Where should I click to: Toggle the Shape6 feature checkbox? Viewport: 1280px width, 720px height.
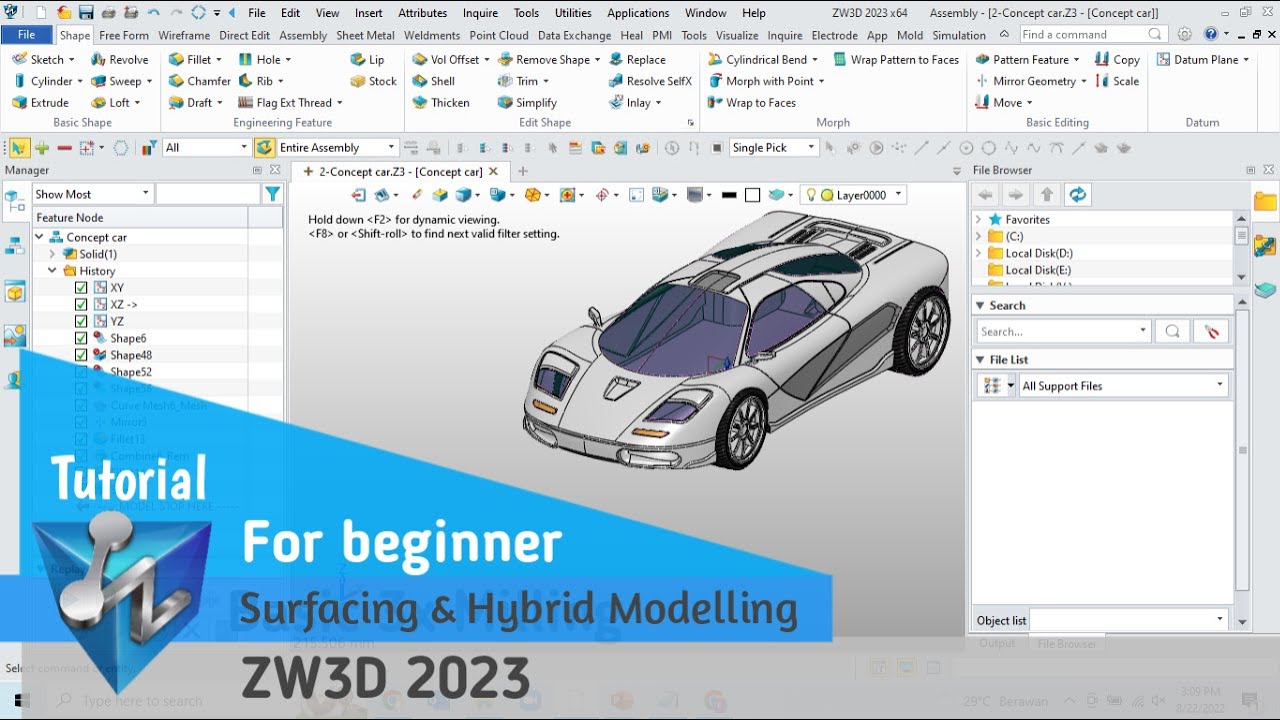pyautogui.click(x=81, y=339)
